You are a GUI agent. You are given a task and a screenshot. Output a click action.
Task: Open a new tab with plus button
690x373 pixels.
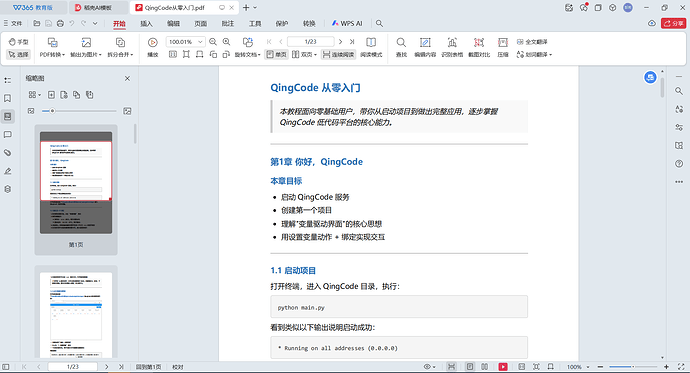[246, 7]
